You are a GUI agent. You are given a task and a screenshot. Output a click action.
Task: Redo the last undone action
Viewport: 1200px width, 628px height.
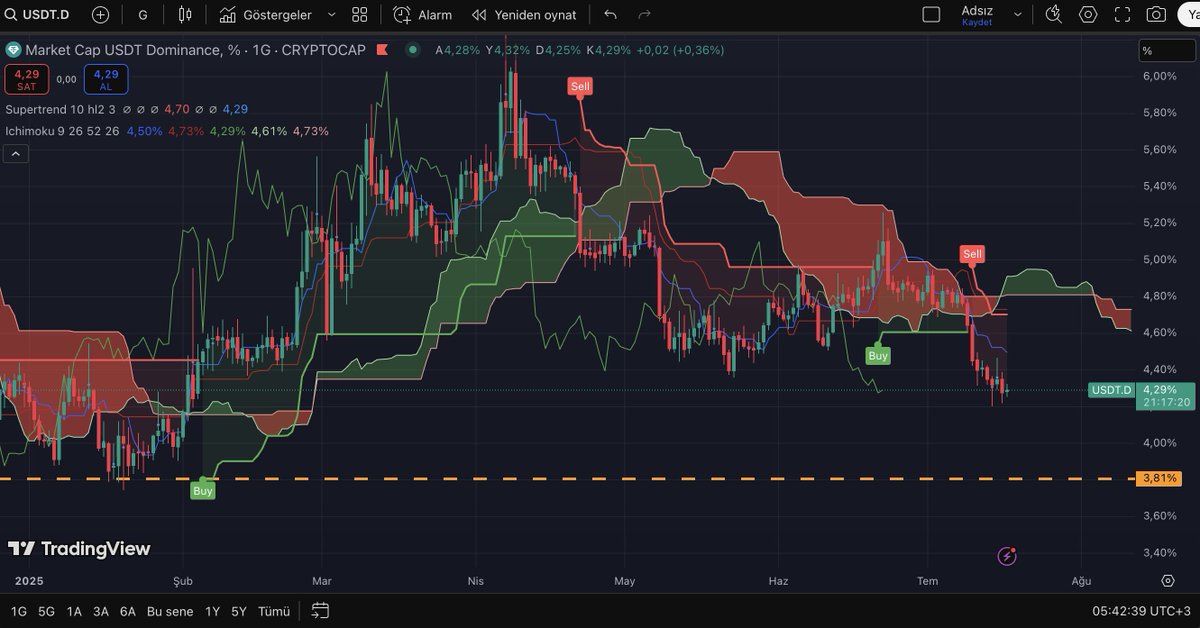pyautogui.click(x=645, y=15)
